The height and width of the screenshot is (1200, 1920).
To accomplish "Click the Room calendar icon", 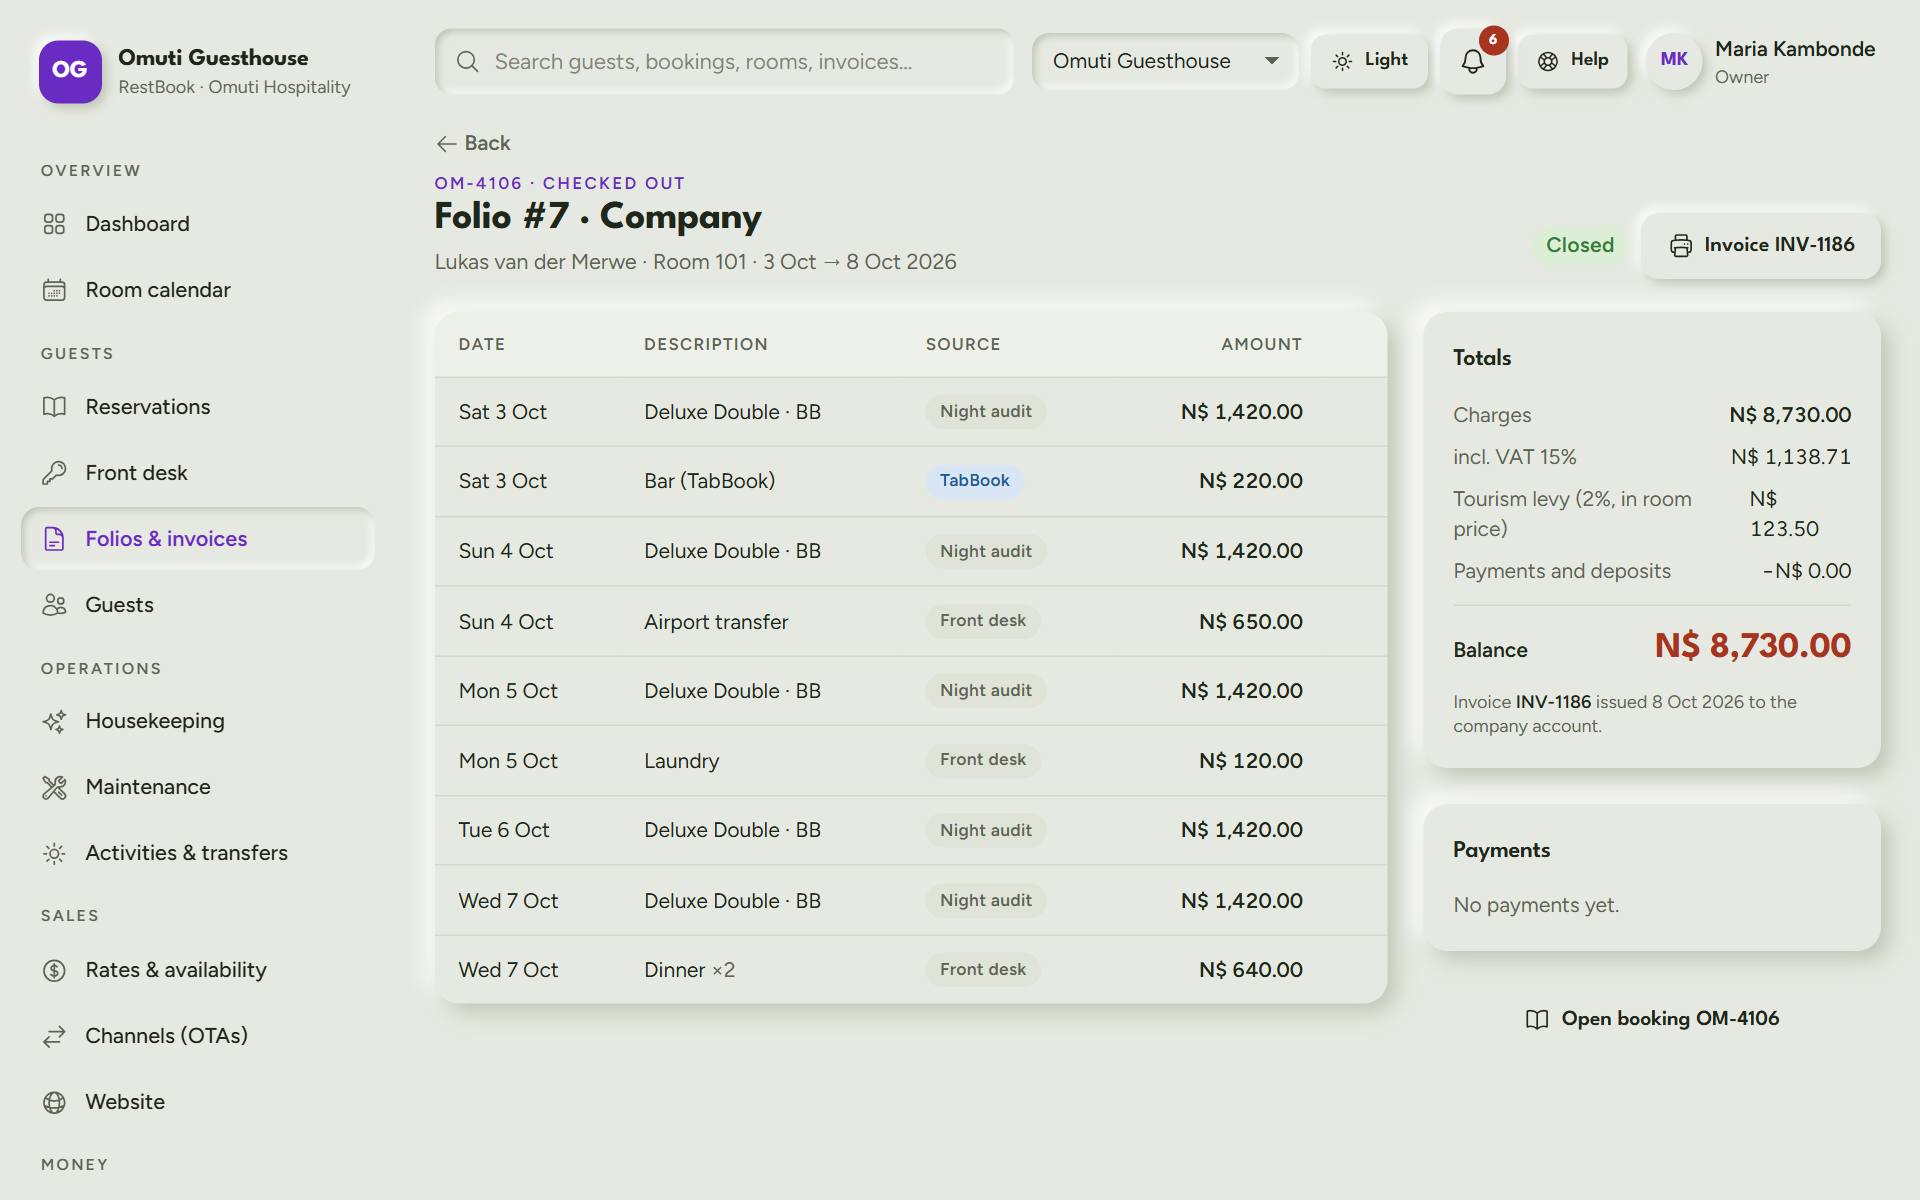I will click(54, 290).
